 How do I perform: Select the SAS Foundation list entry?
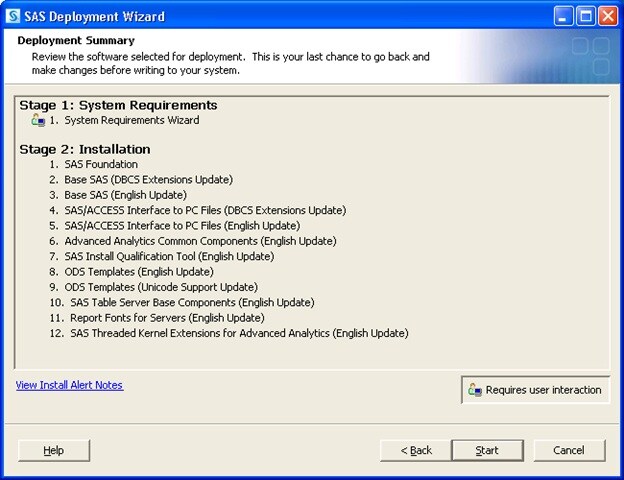pyautogui.click(x=101, y=164)
